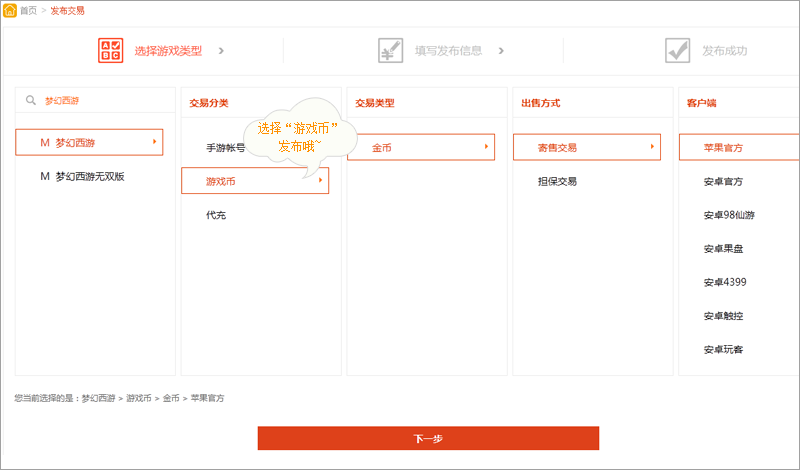Choose 手游帐号 transaction category
The width and height of the screenshot is (800, 470).
tap(225, 148)
